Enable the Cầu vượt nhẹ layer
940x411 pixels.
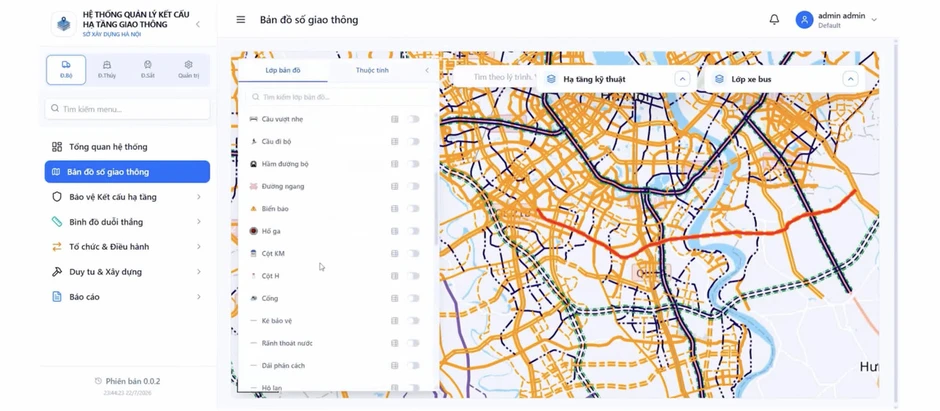pos(413,119)
